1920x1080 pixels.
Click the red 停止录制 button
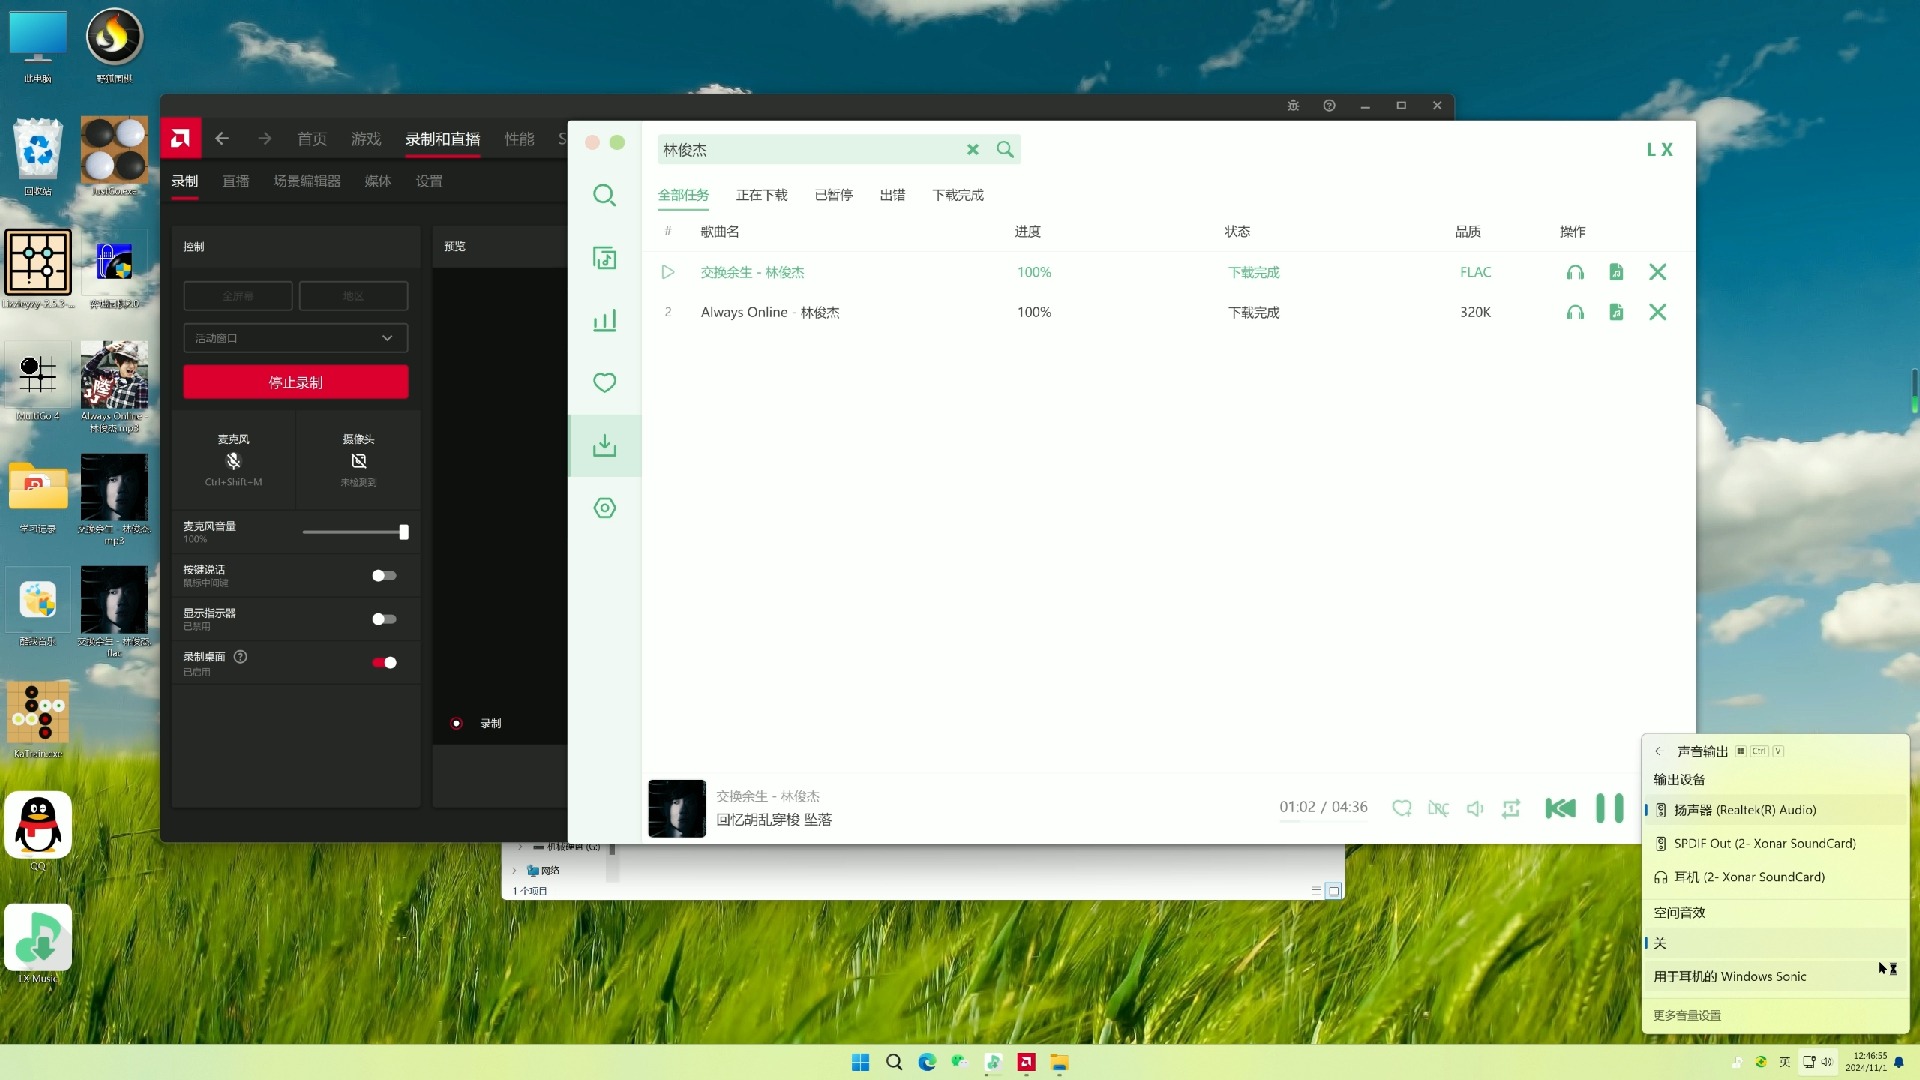coord(296,382)
